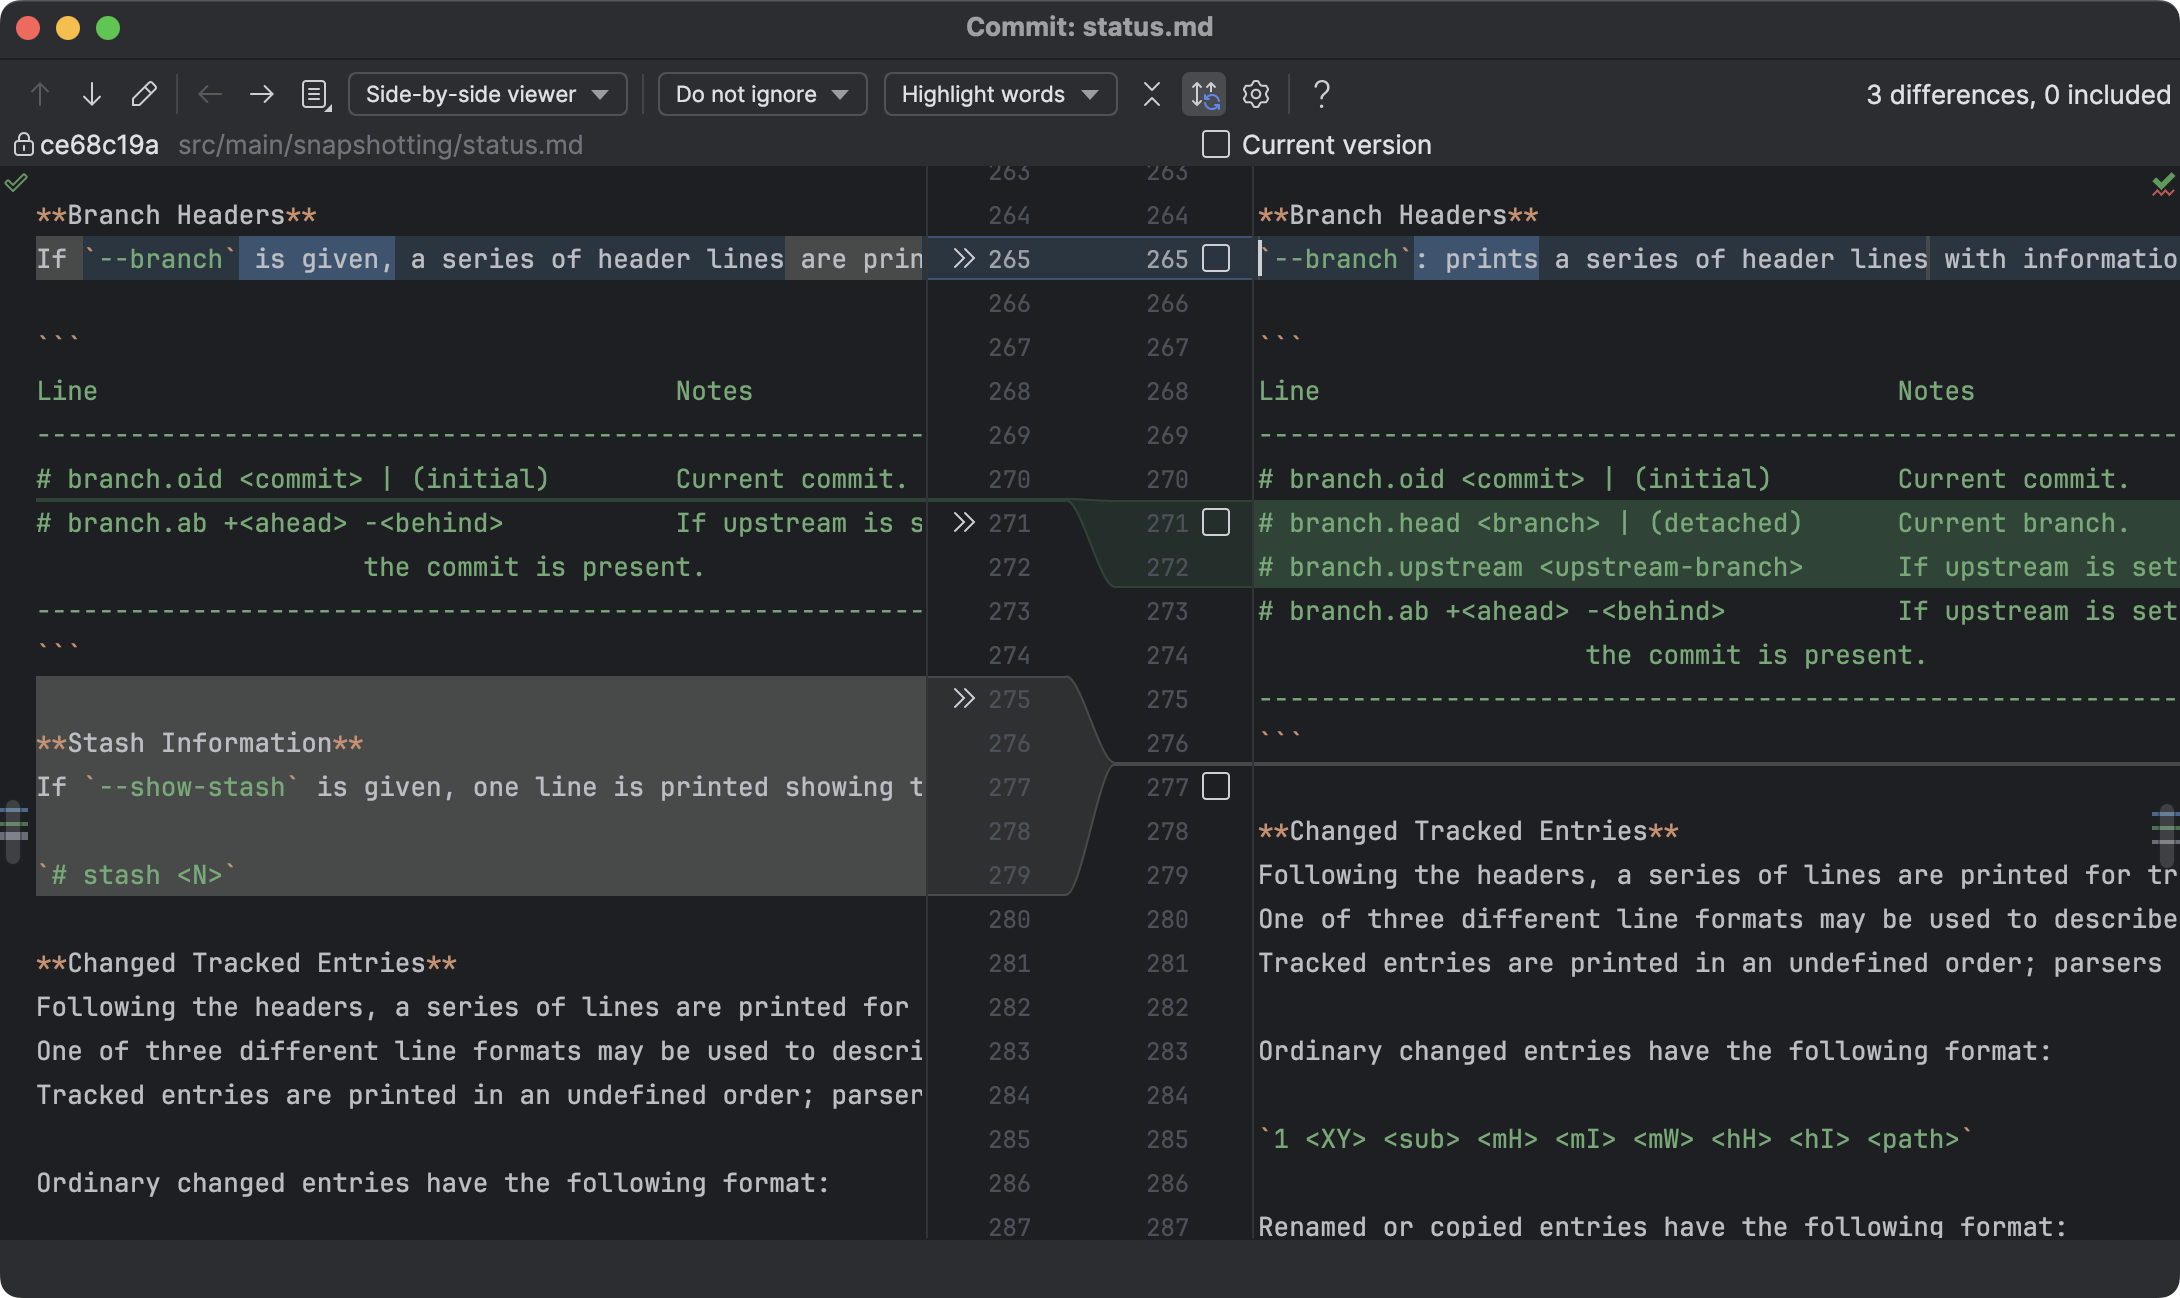Open the Highlight words dropdown
Viewport: 2180px width, 1298px height.
[x=1000, y=93]
